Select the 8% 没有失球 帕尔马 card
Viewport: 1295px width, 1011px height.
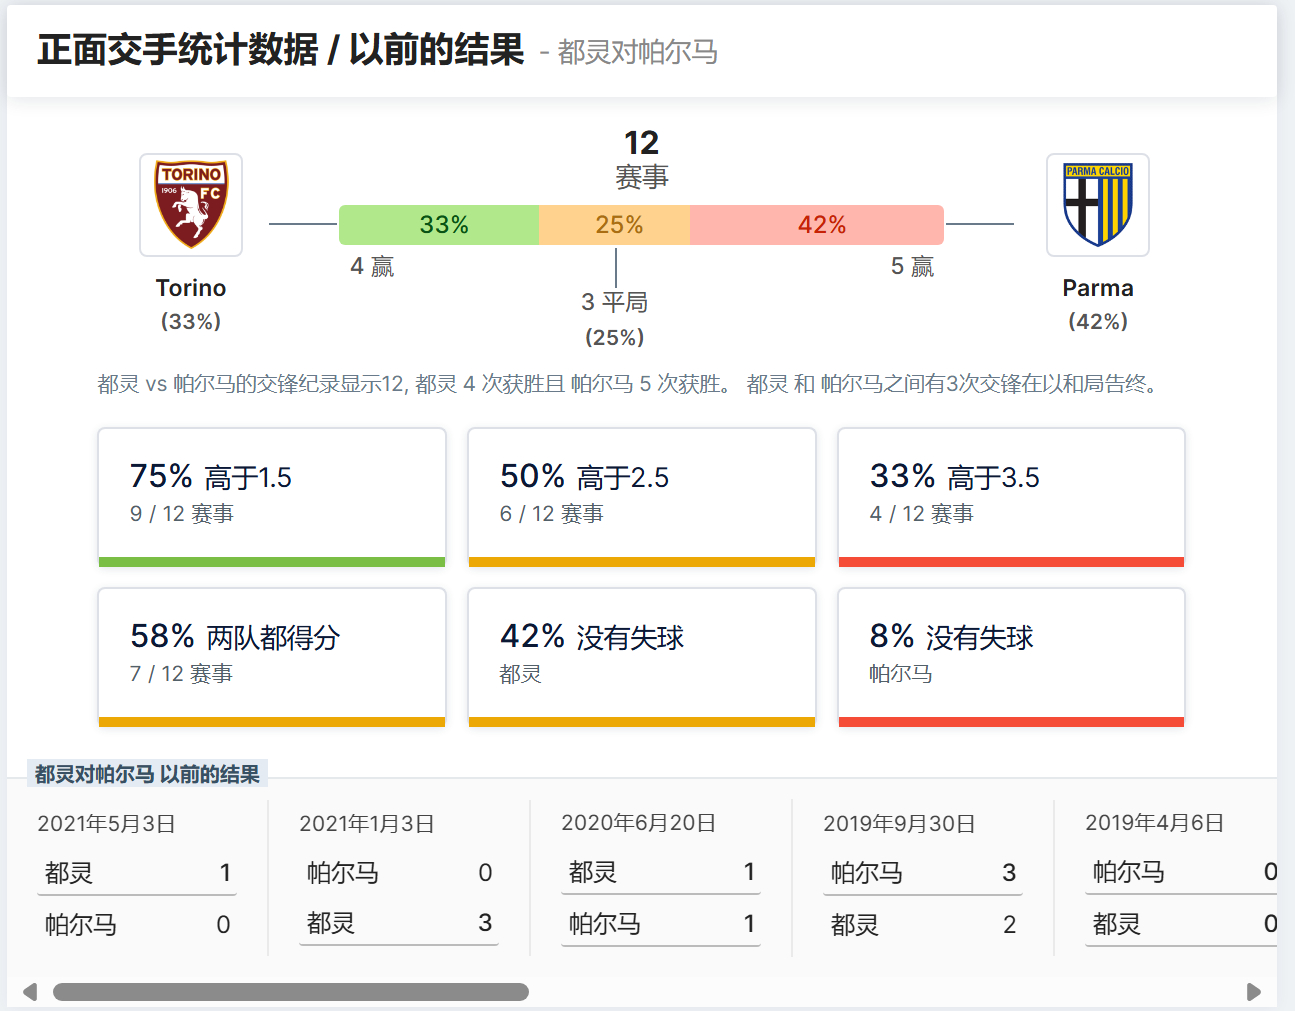click(1011, 655)
